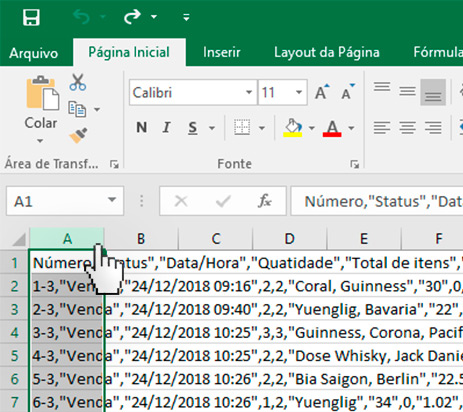Click the Colar paste clipboard icon
463x412 pixels.
point(43,93)
